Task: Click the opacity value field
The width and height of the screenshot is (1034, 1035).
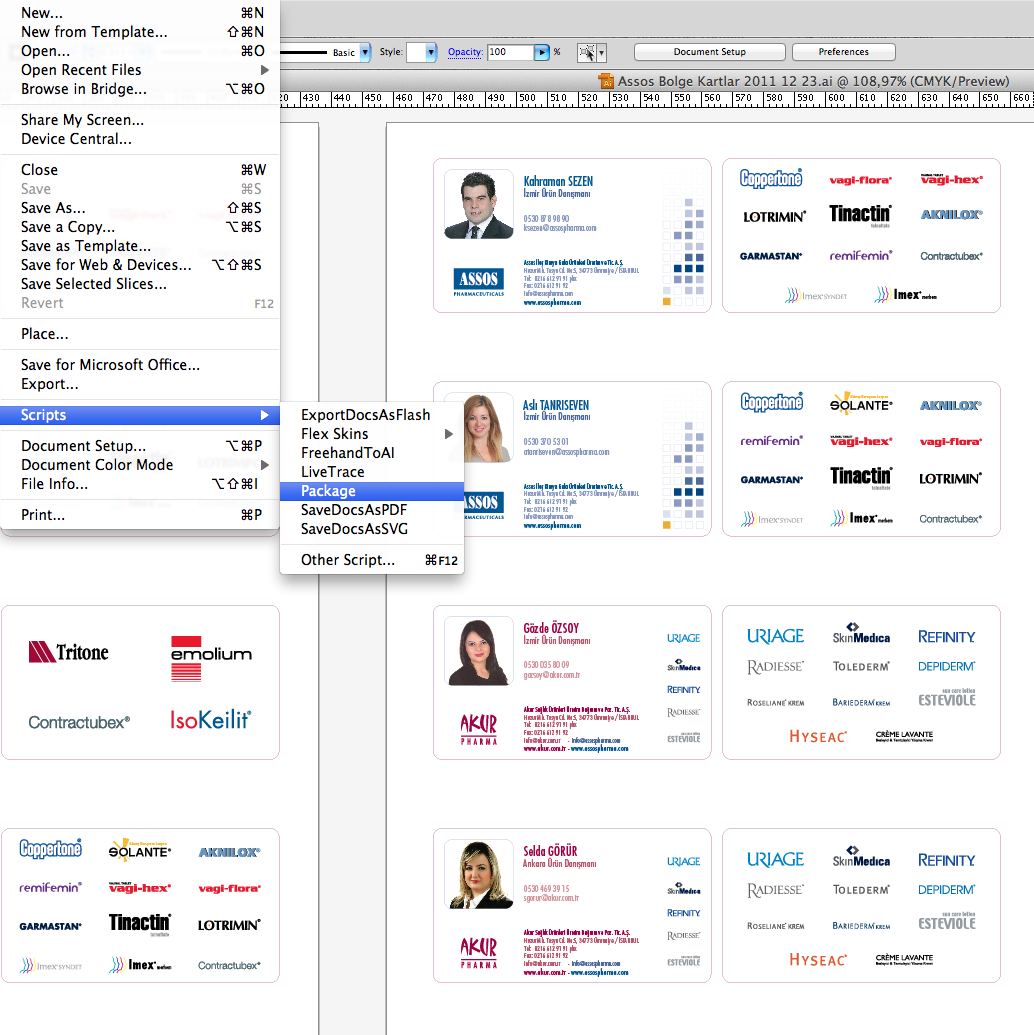Action: tap(510, 52)
